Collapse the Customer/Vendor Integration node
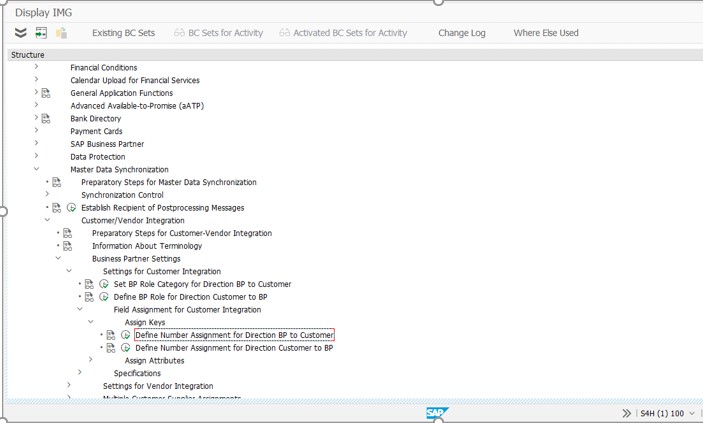The height and width of the screenshot is (423, 703). [x=47, y=220]
